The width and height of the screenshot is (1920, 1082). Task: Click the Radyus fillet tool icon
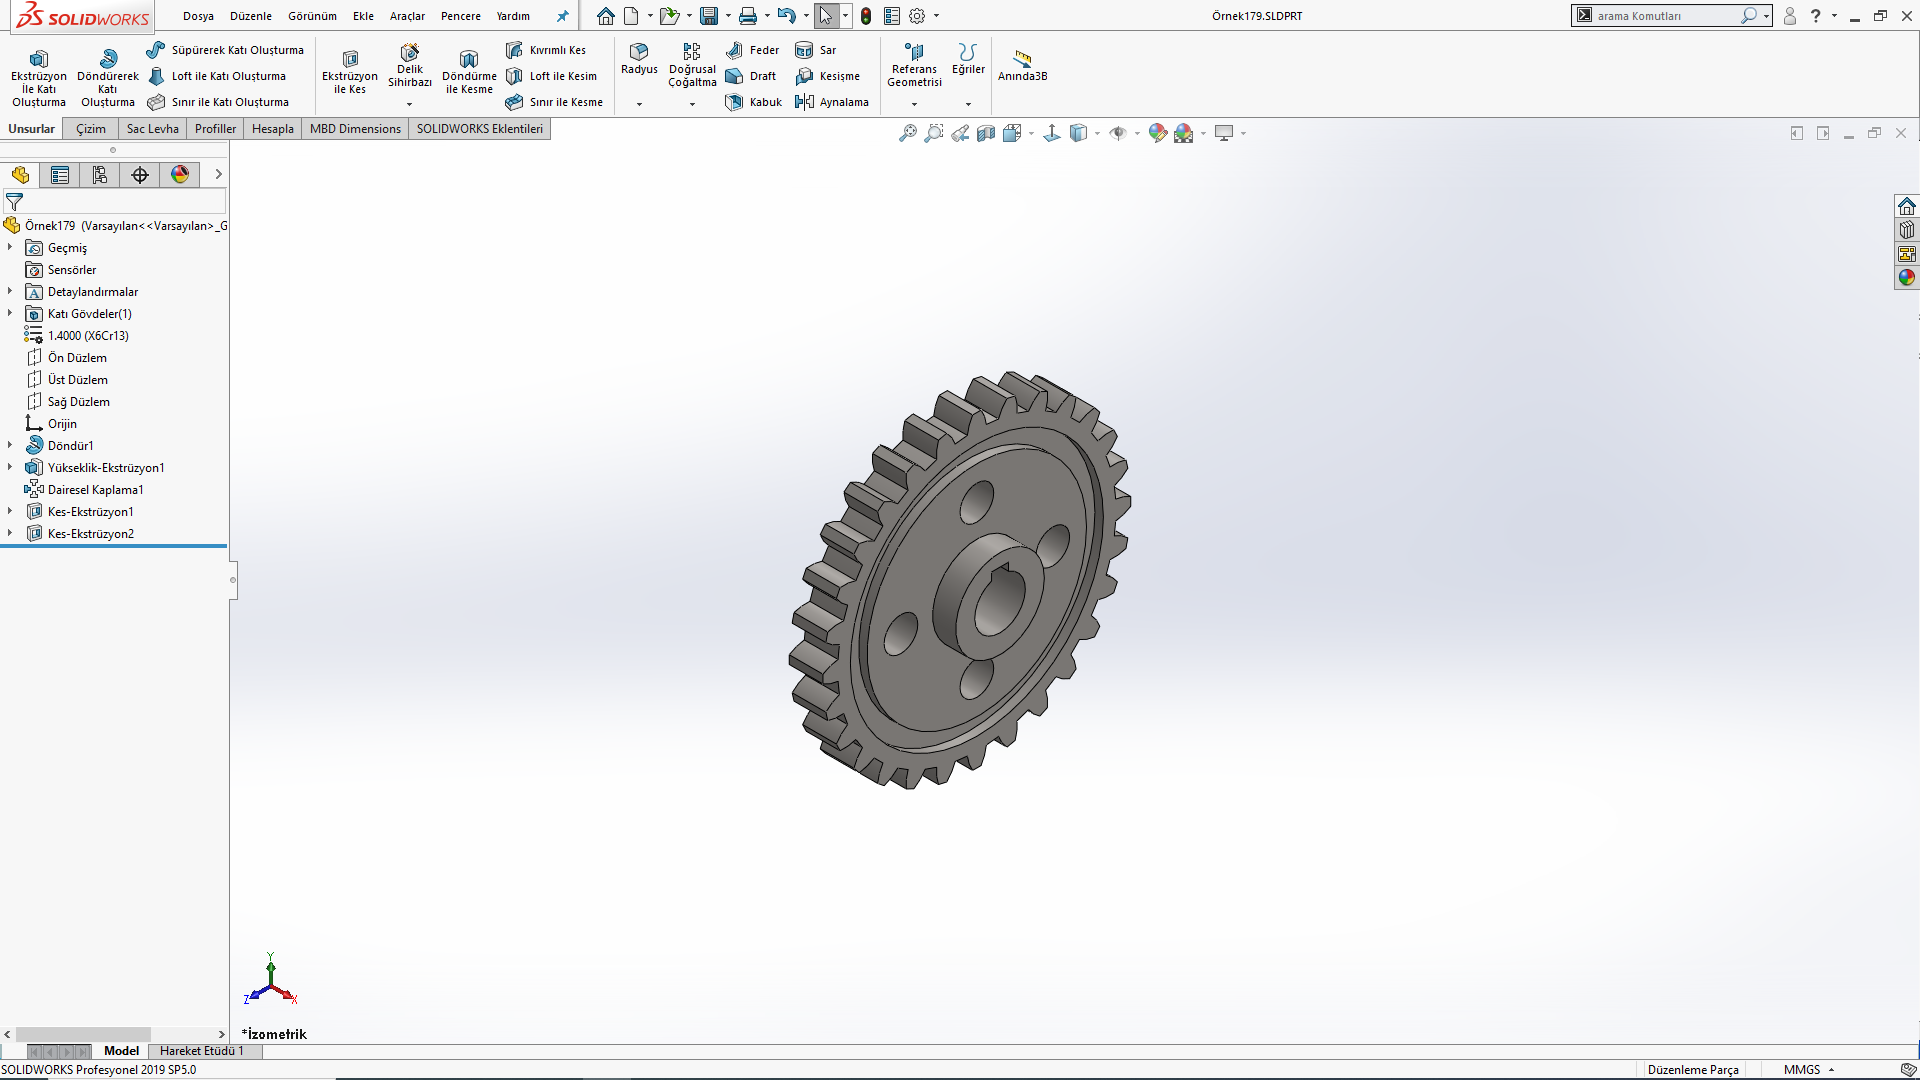point(639,51)
